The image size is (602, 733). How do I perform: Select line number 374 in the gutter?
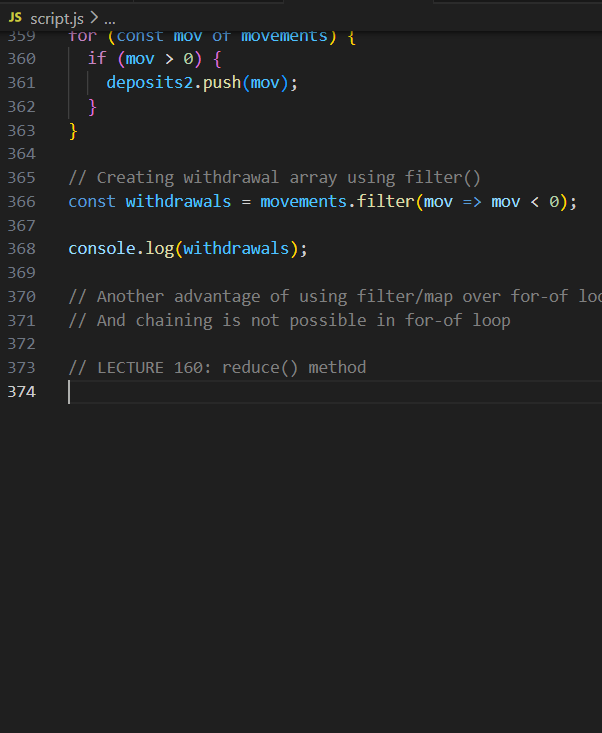[22, 391]
